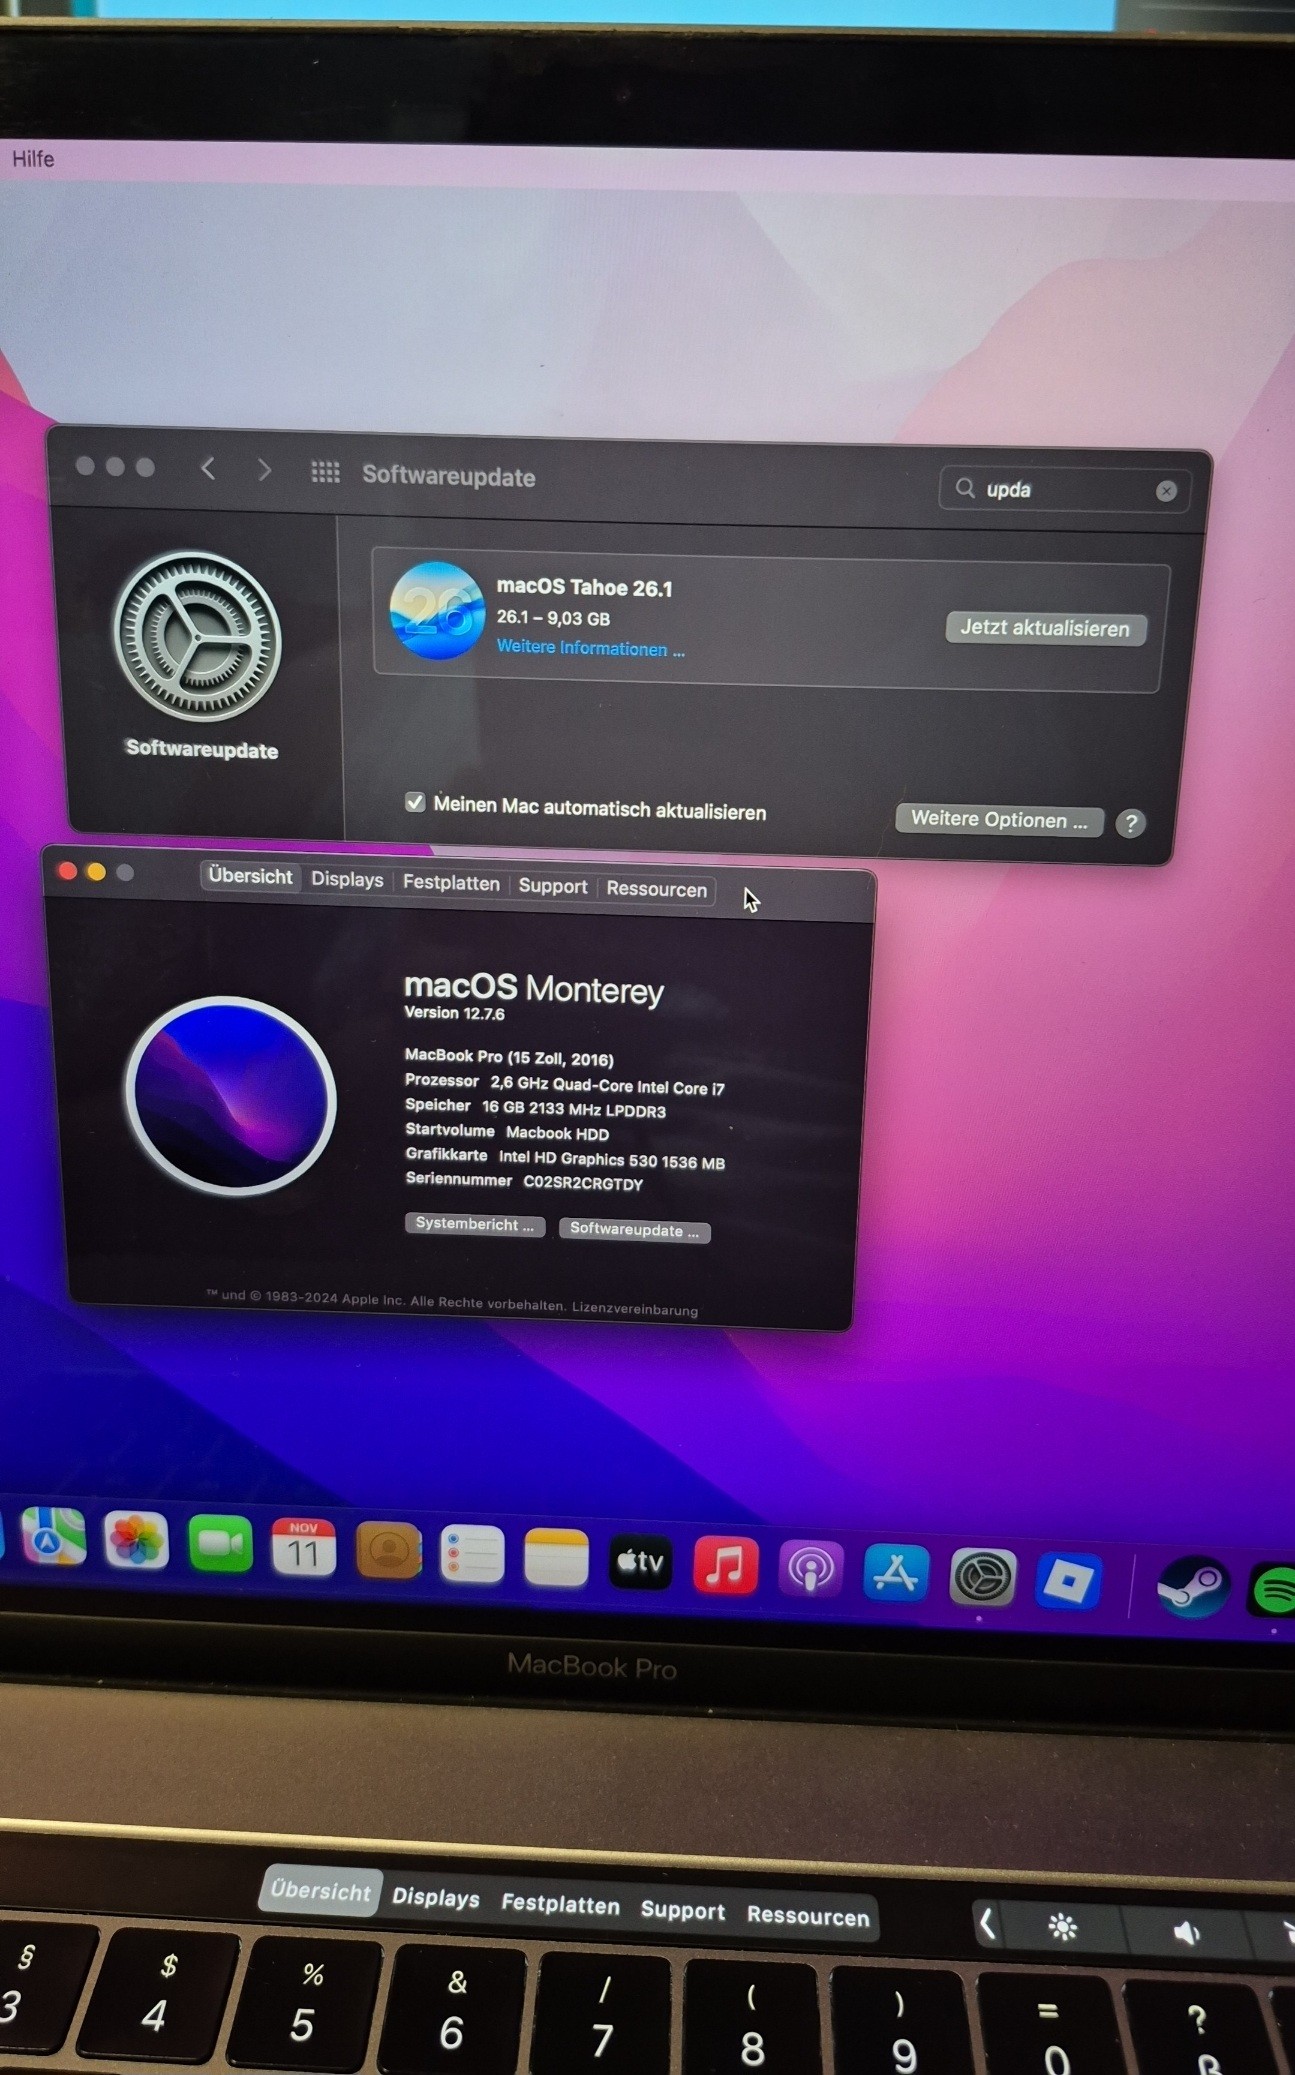Clear the 'upda' search text

pyautogui.click(x=1166, y=491)
